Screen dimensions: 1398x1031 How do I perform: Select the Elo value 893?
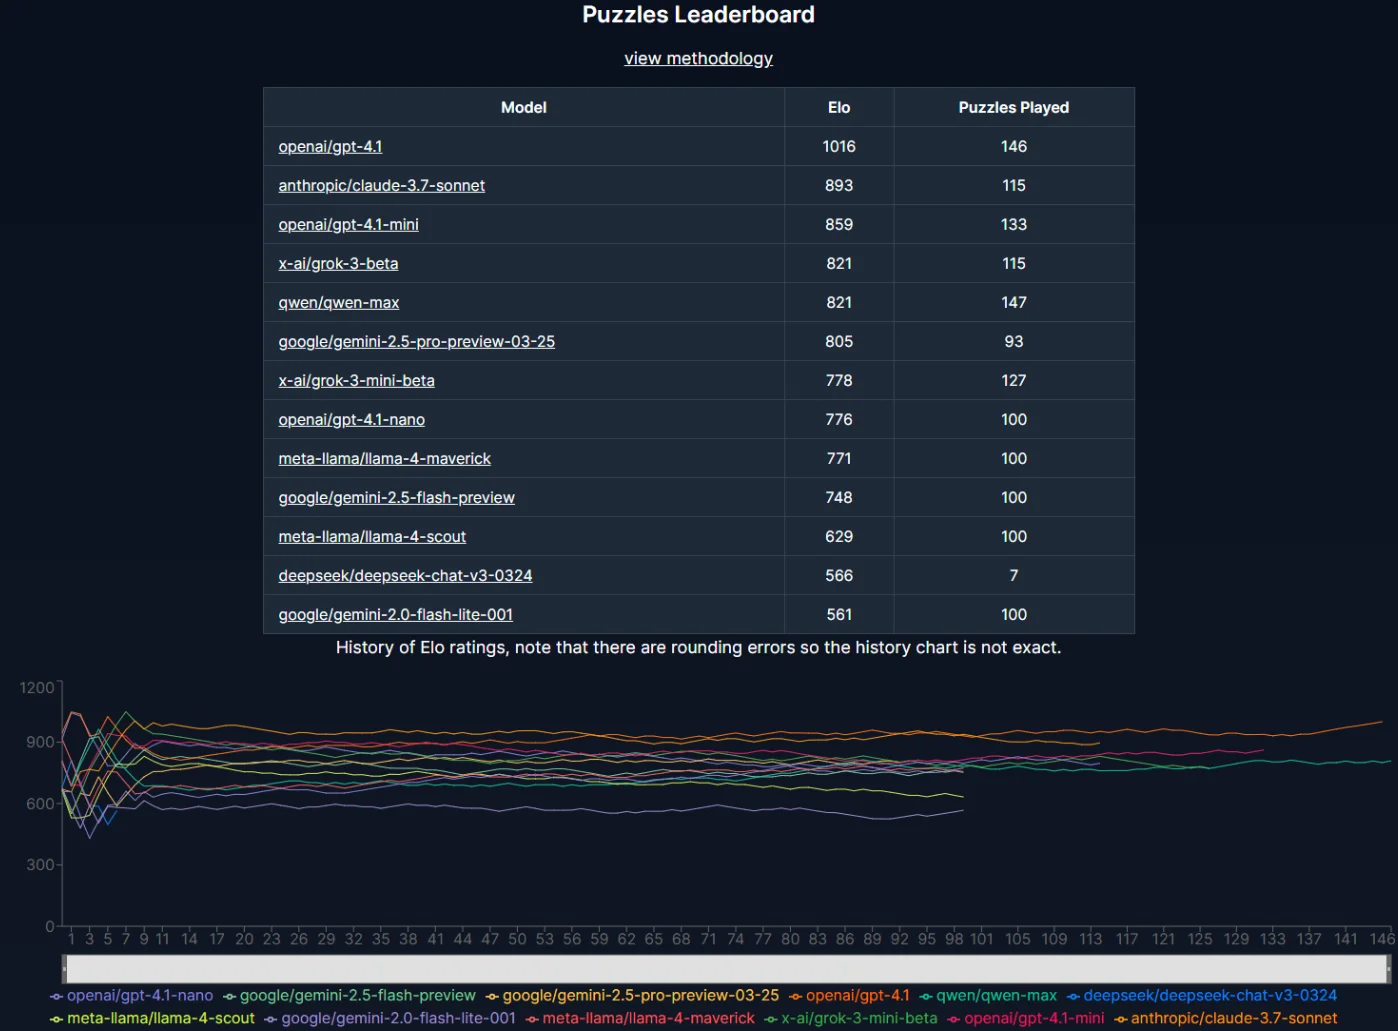[x=839, y=185]
